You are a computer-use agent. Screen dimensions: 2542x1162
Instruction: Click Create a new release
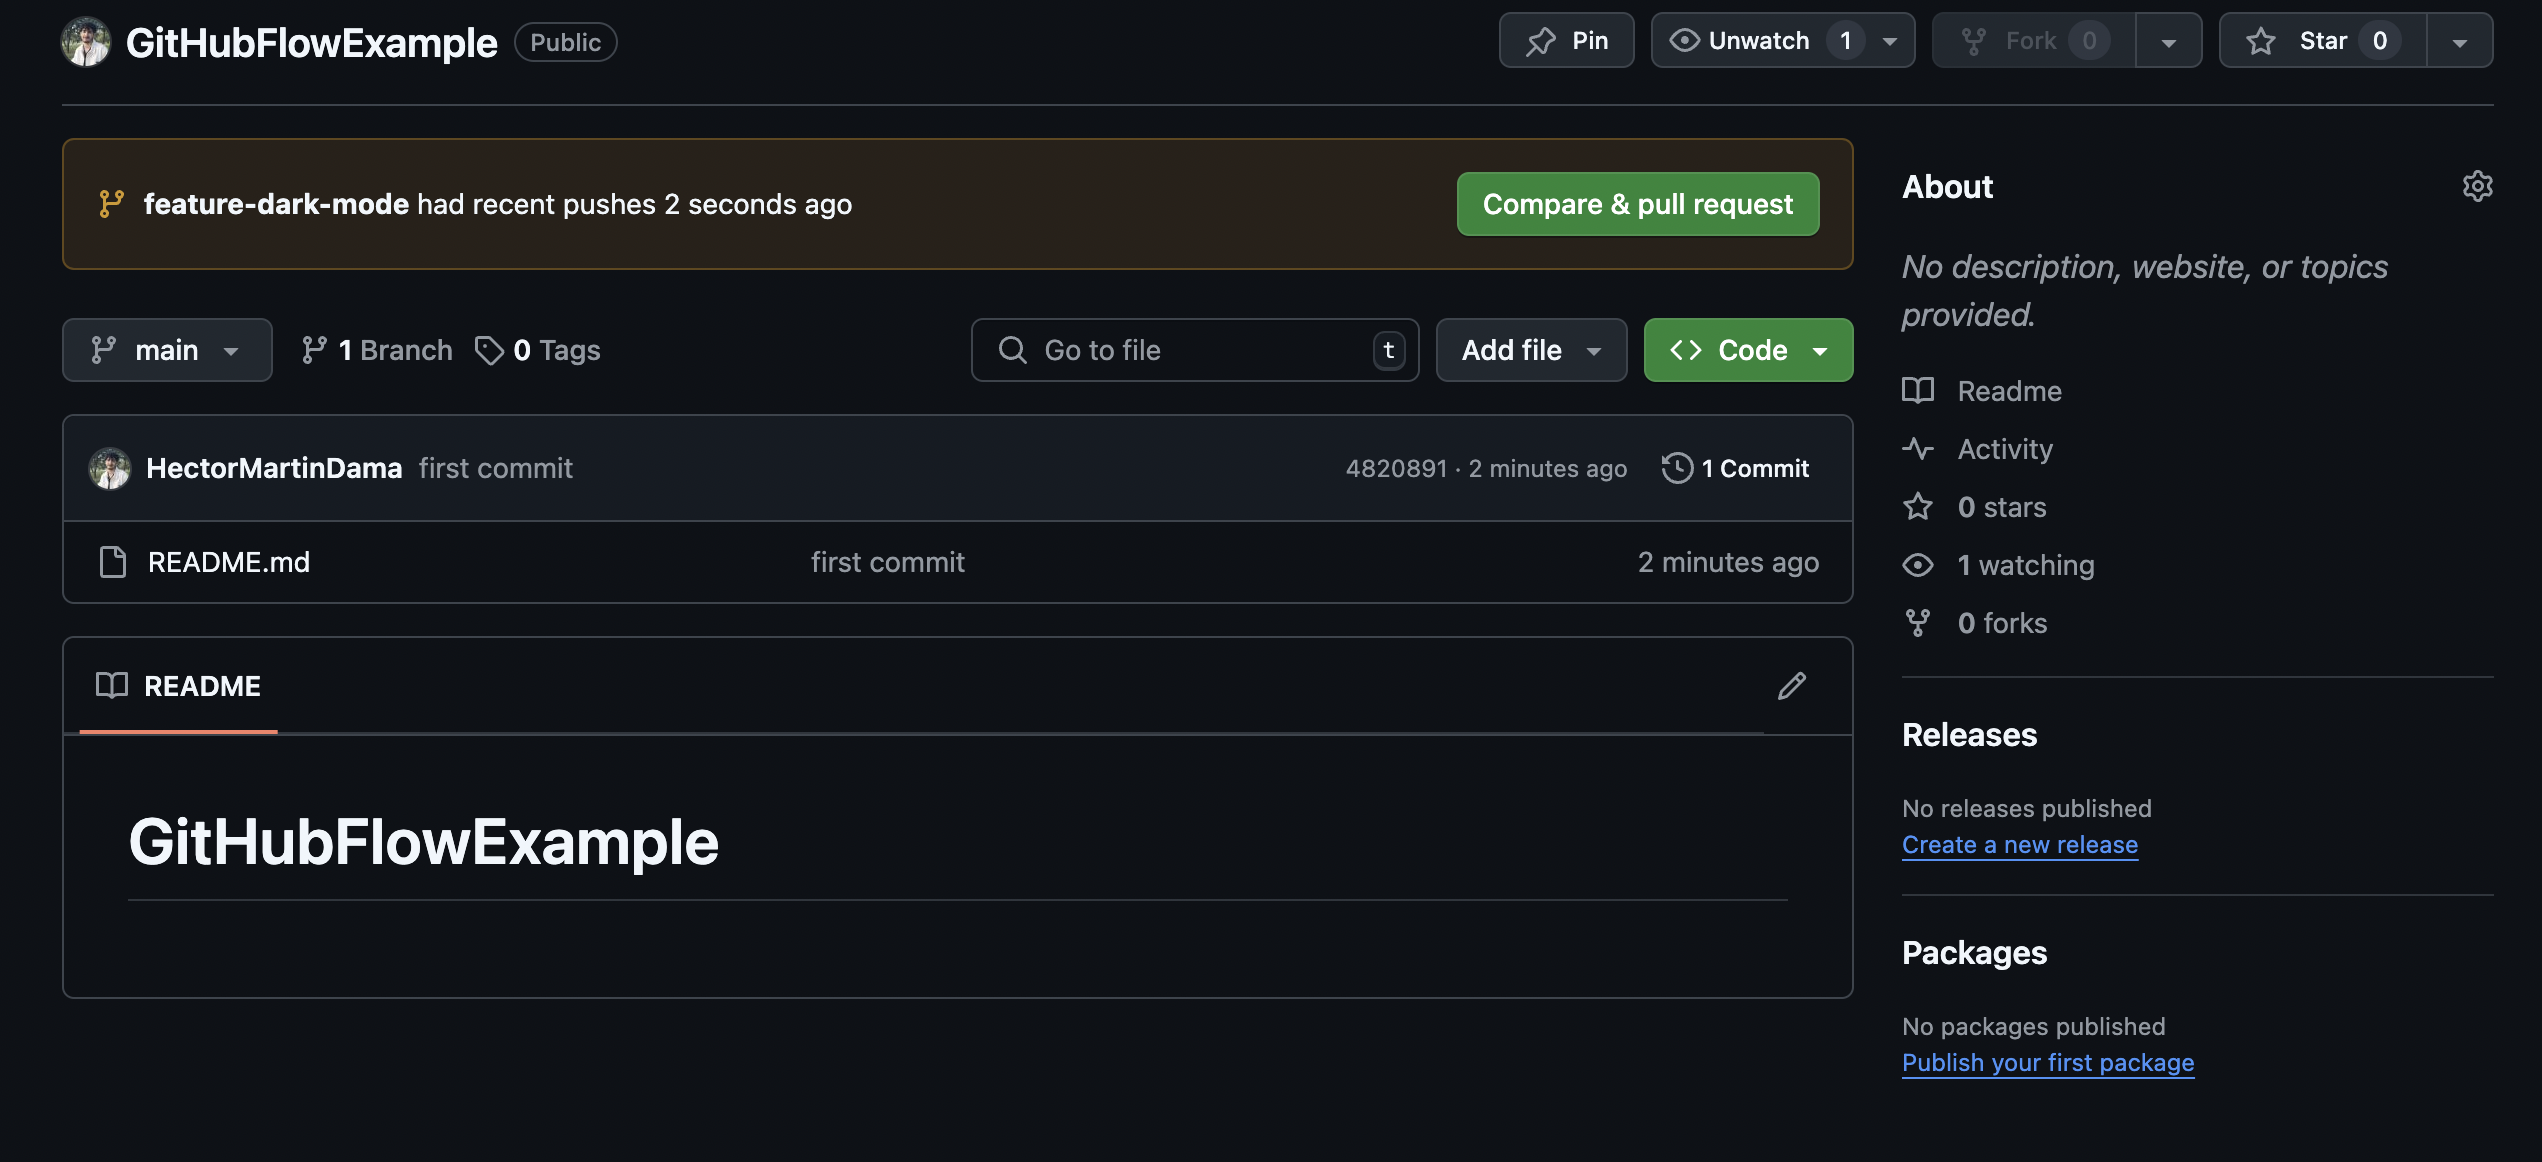tap(2020, 845)
